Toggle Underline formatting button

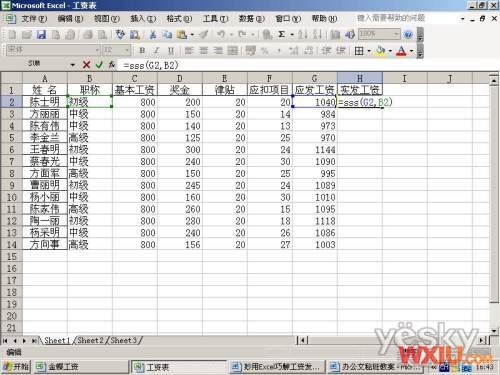[x=171, y=51]
